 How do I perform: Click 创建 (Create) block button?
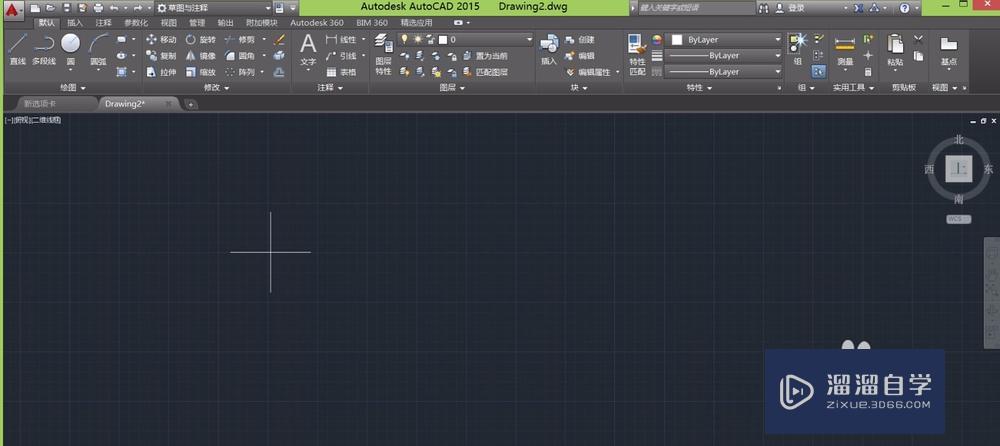(x=580, y=40)
